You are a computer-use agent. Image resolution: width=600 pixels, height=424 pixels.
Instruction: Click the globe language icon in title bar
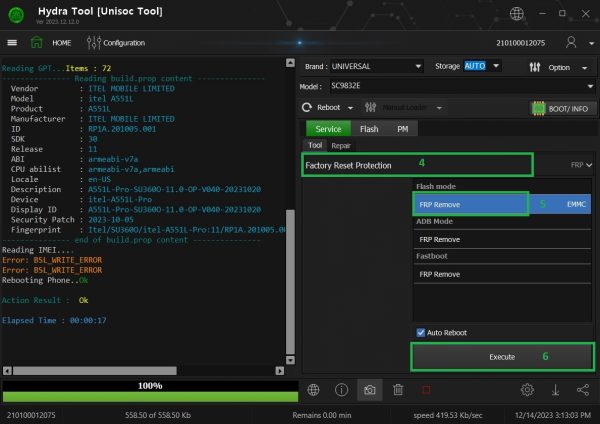tap(517, 14)
